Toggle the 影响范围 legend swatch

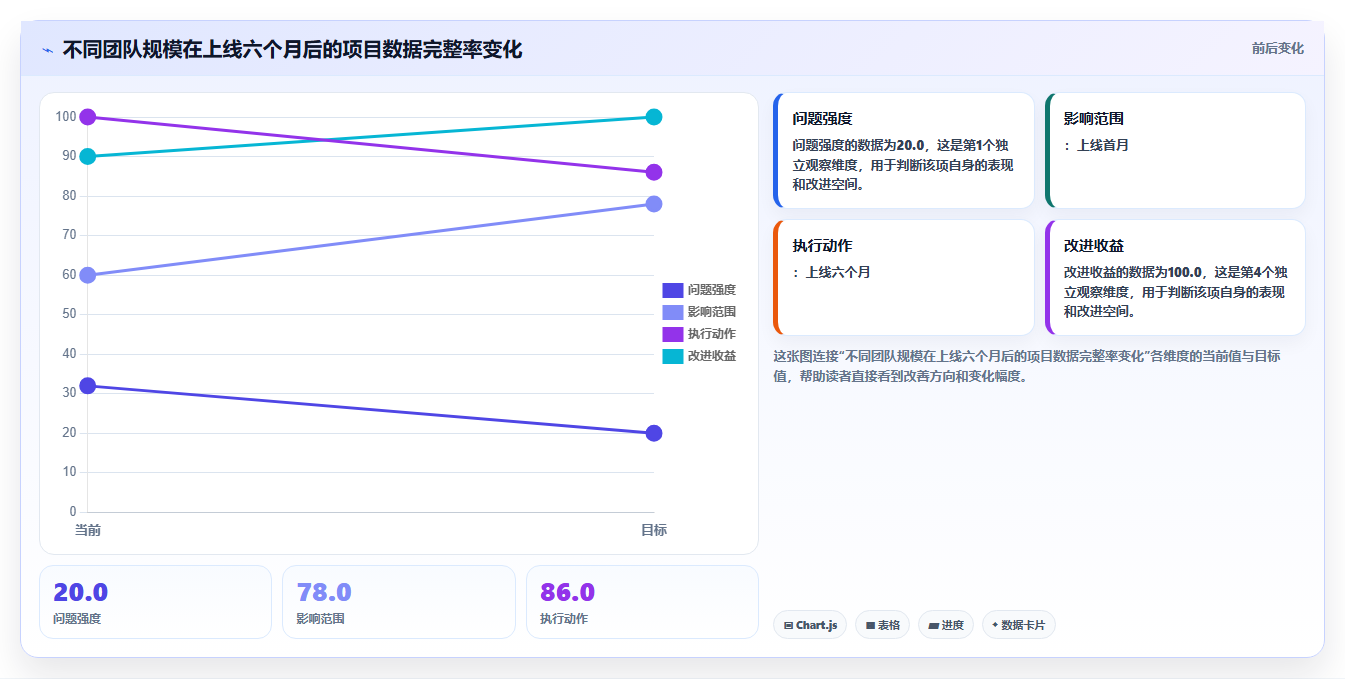(x=672, y=312)
